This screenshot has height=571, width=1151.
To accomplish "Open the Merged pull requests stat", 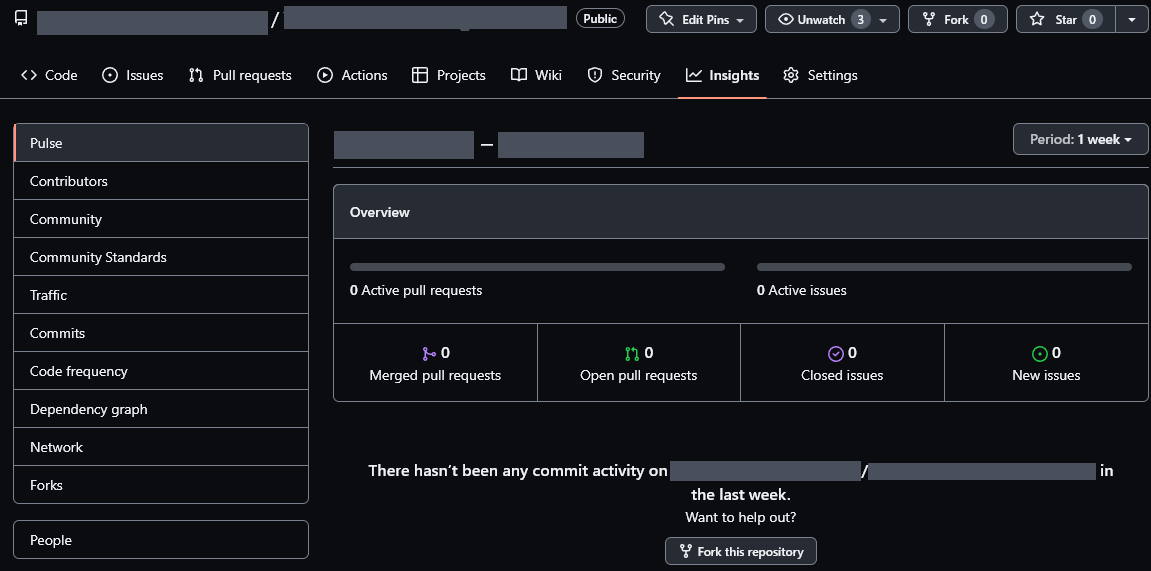I will (435, 364).
